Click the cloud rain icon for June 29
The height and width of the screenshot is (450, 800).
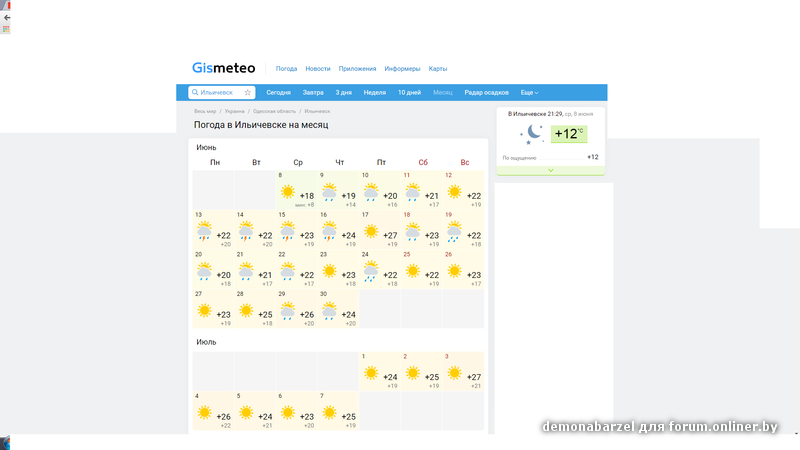pos(288,311)
